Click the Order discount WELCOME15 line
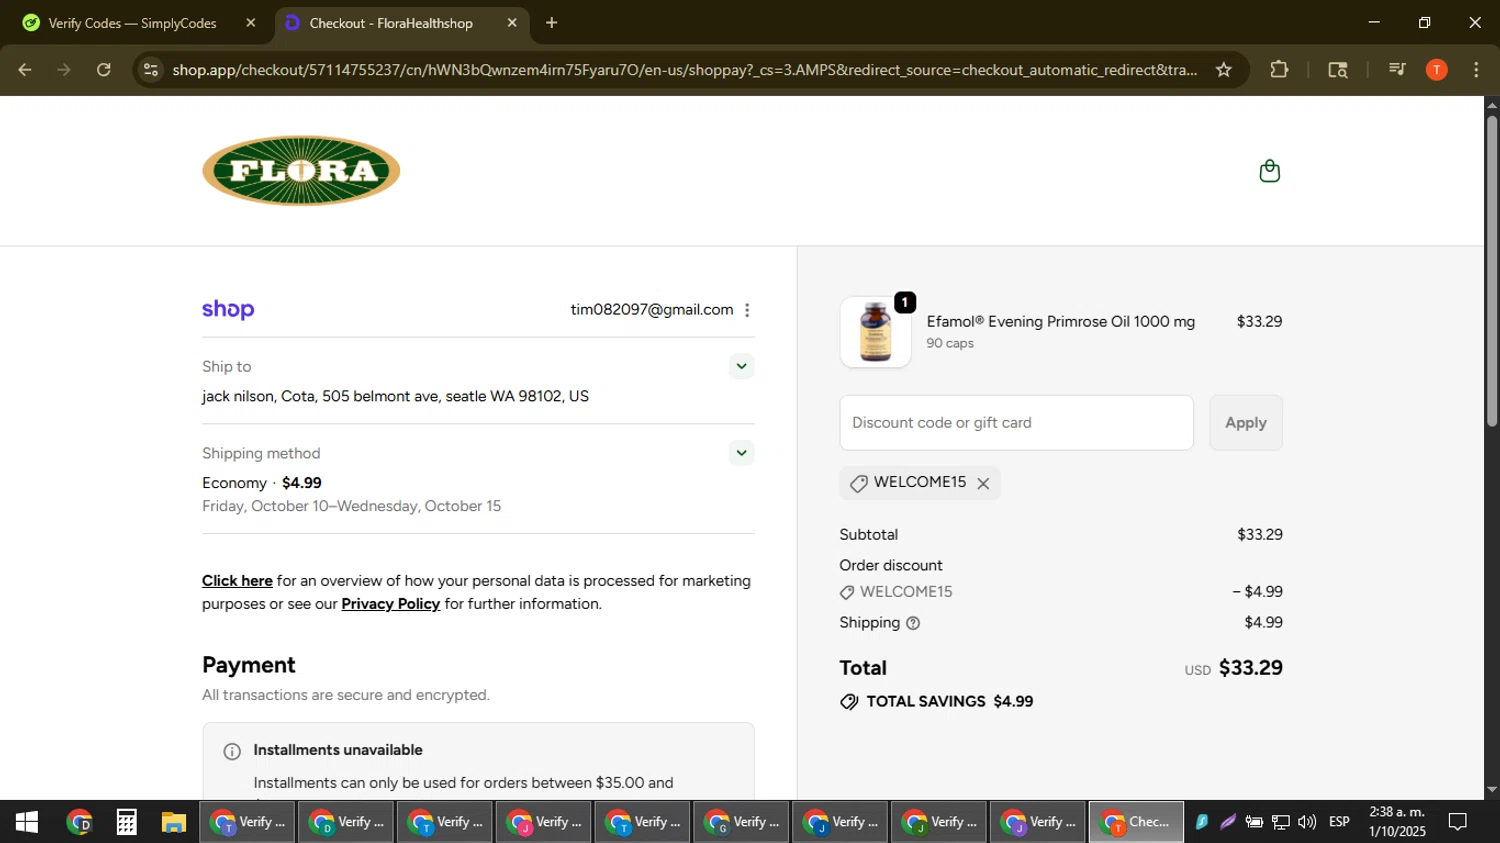1500x843 pixels. click(x=1061, y=592)
